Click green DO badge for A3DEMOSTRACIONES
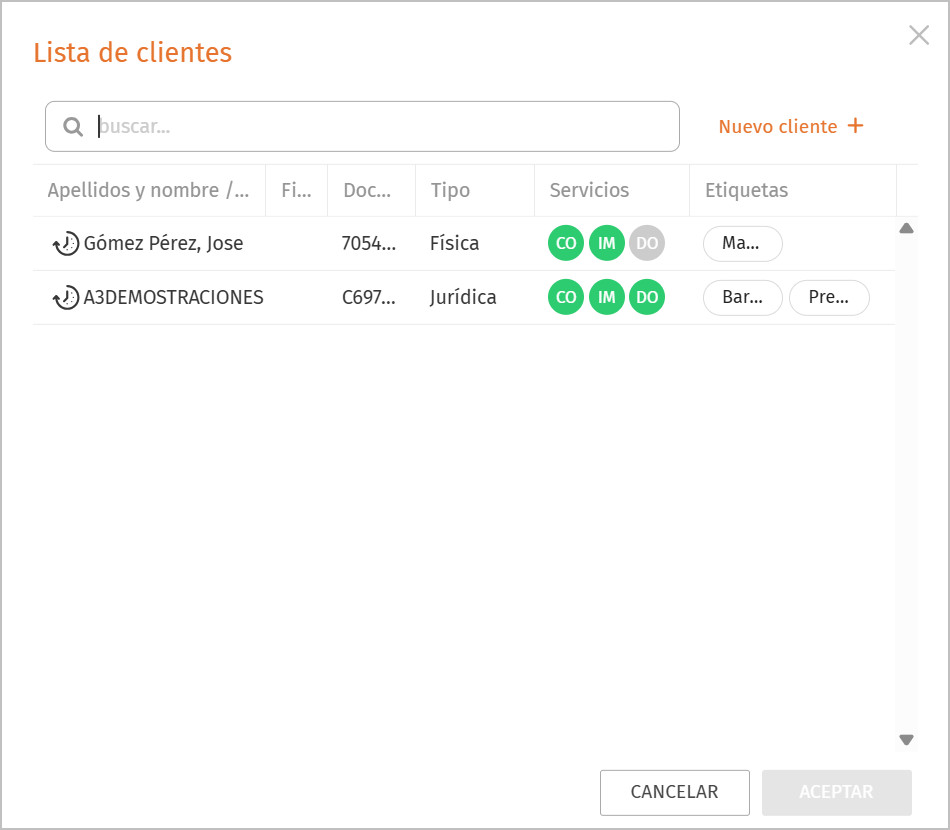Image resolution: width=950 pixels, height=830 pixels. [647, 297]
